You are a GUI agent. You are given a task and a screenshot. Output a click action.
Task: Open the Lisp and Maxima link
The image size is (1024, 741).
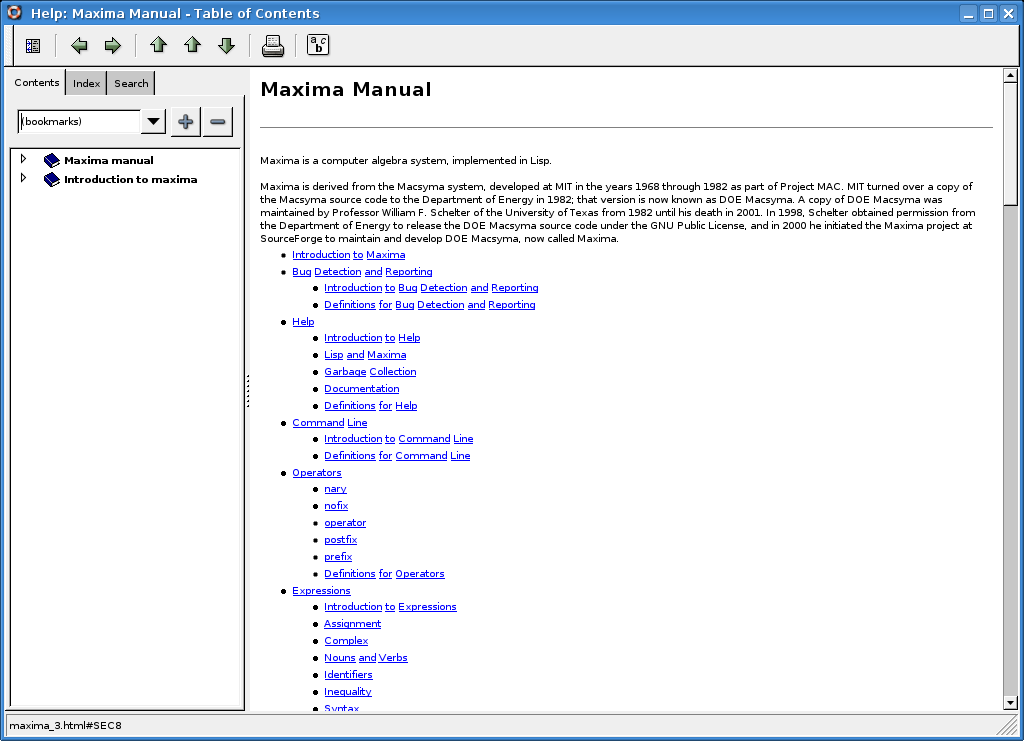tap(365, 355)
